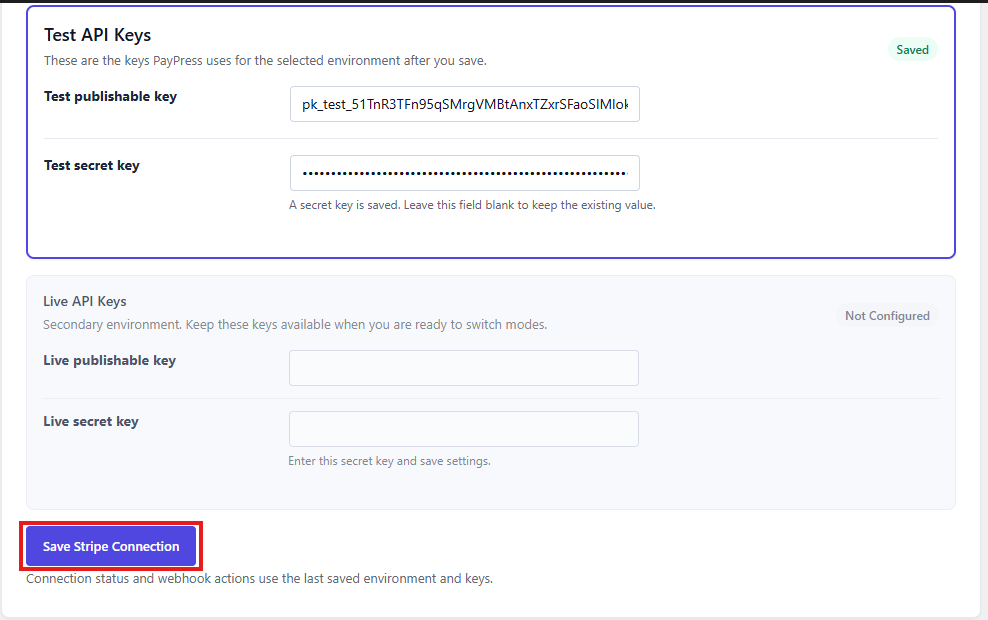Click the divider below Test publishable key
The width and height of the screenshot is (988, 620).
pos(491,139)
